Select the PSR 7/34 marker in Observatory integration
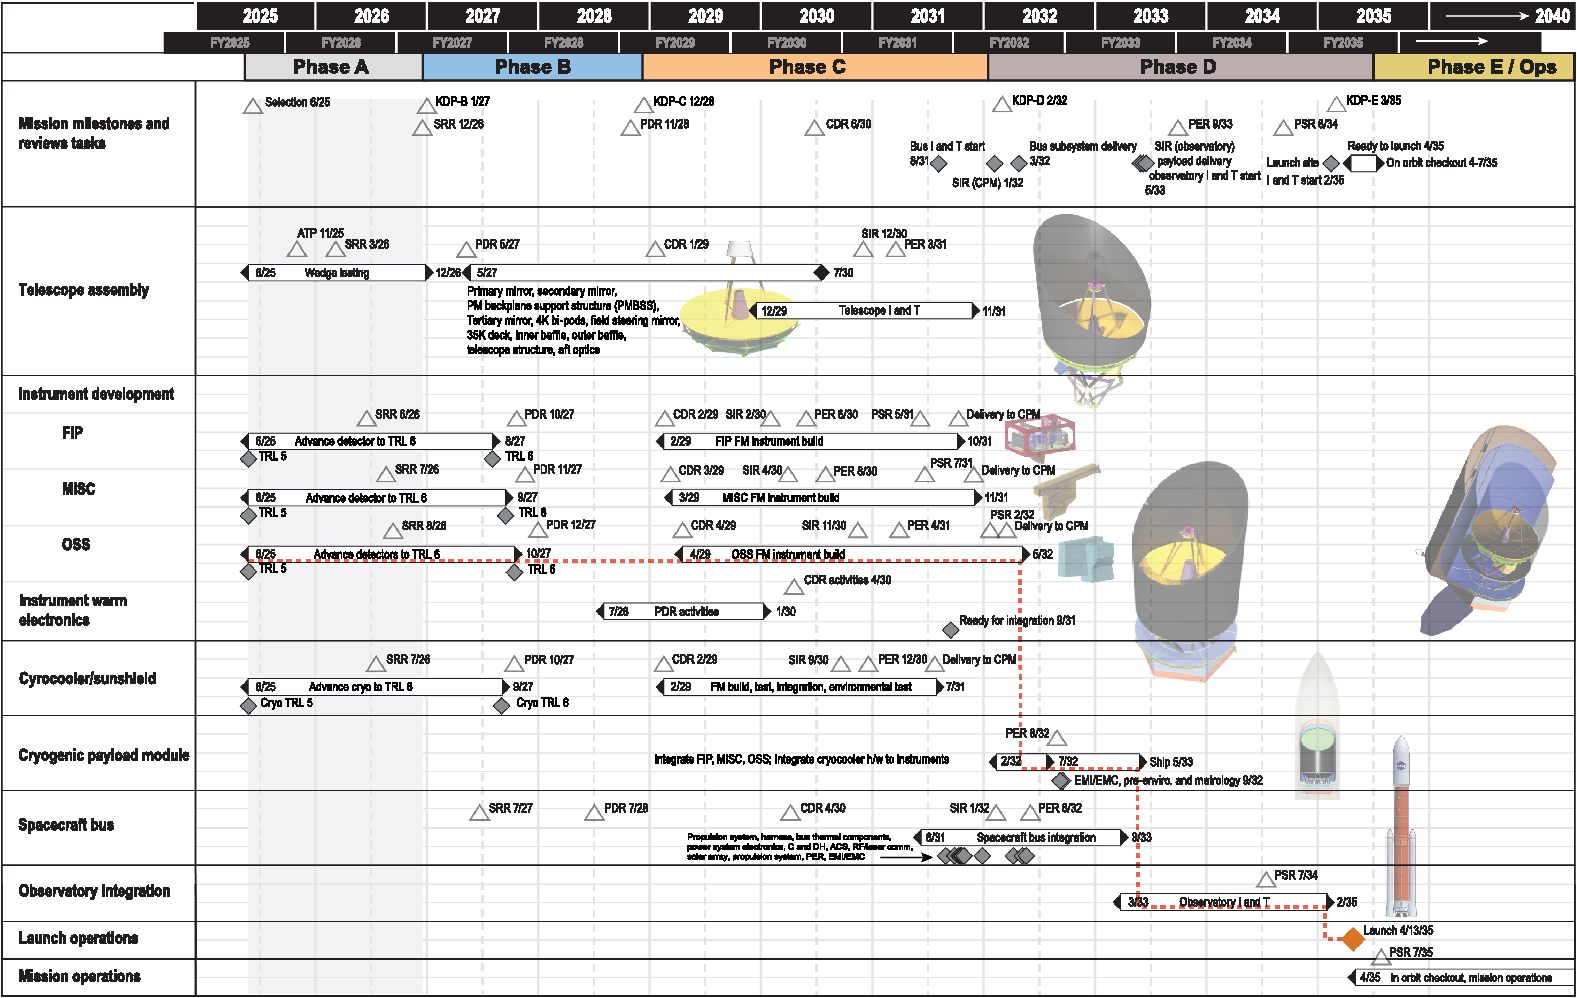The height and width of the screenshot is (998, 1577). 1266,880
